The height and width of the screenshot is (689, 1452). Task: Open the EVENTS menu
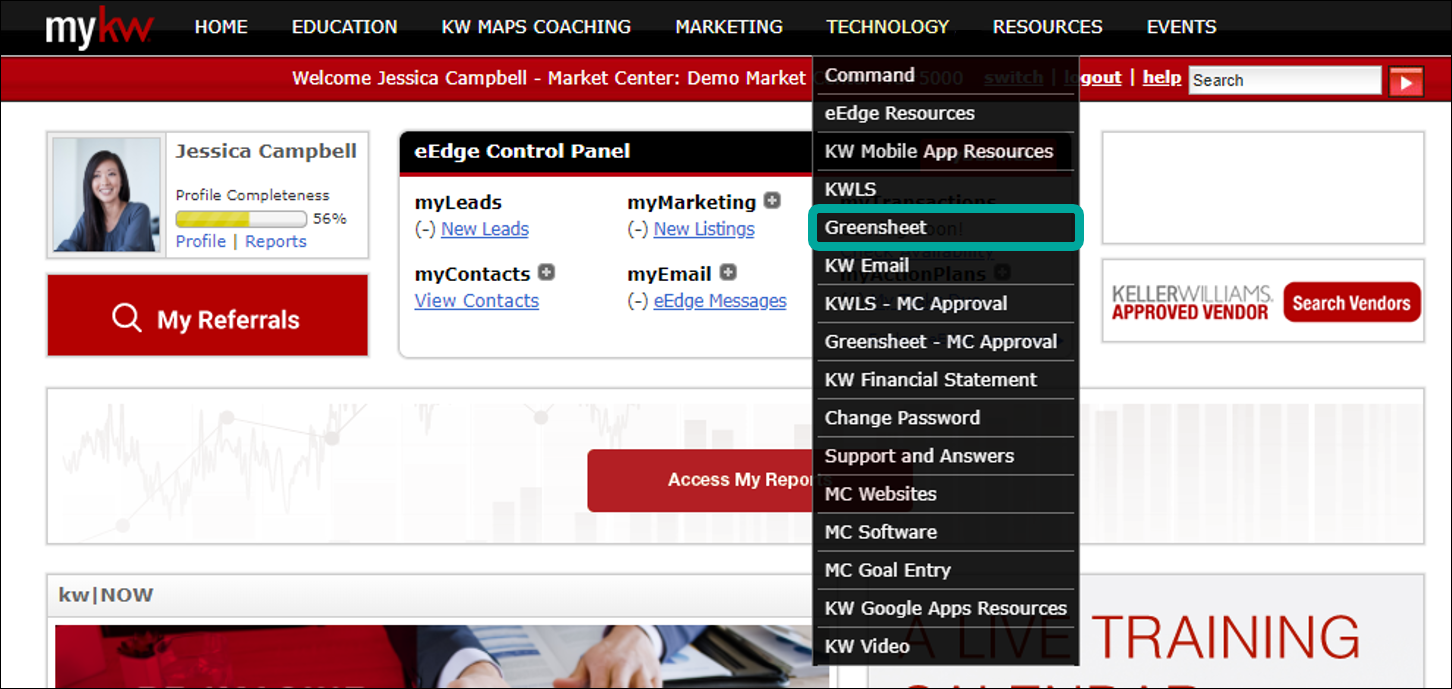tap(1182, 27)
